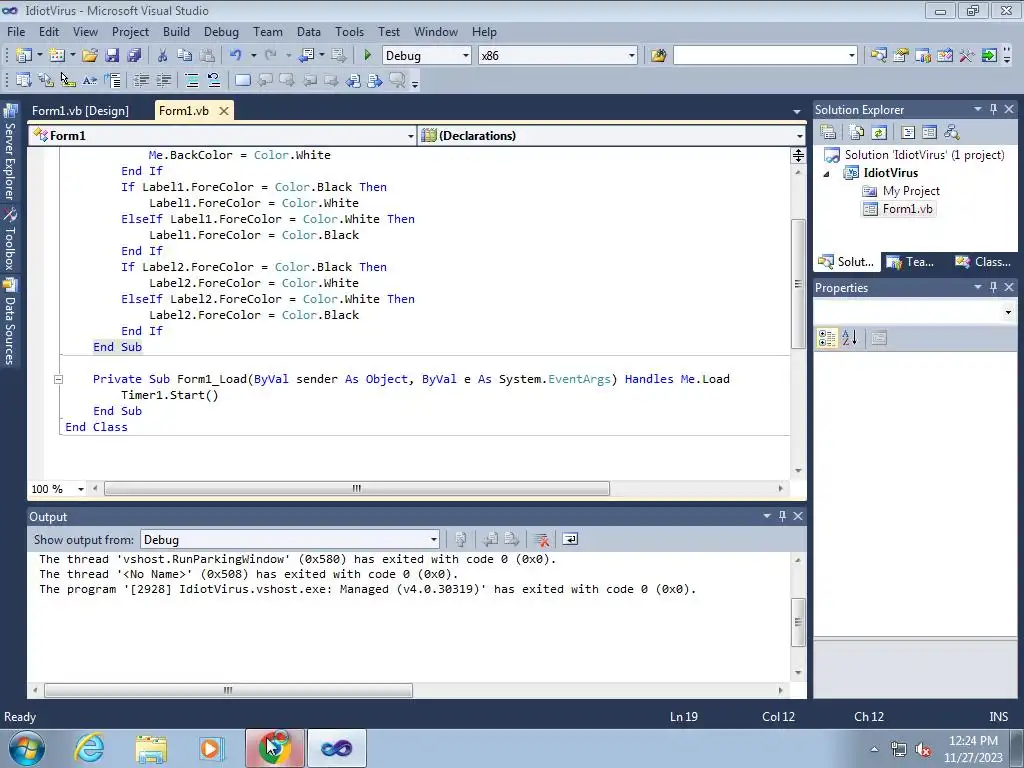The image size is (1024, 768).
Task: Open the (Declarations) method dropdown
Action: 799,136
